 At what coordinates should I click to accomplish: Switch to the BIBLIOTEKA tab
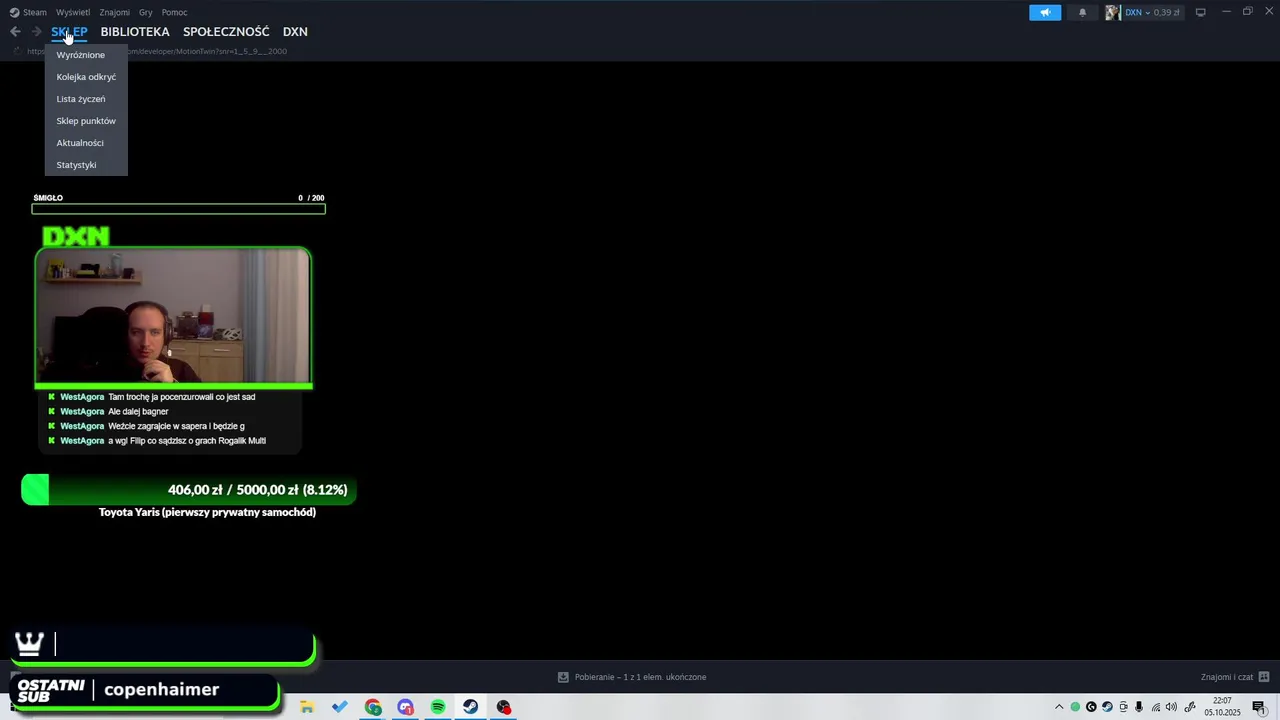tap(135, 32)
